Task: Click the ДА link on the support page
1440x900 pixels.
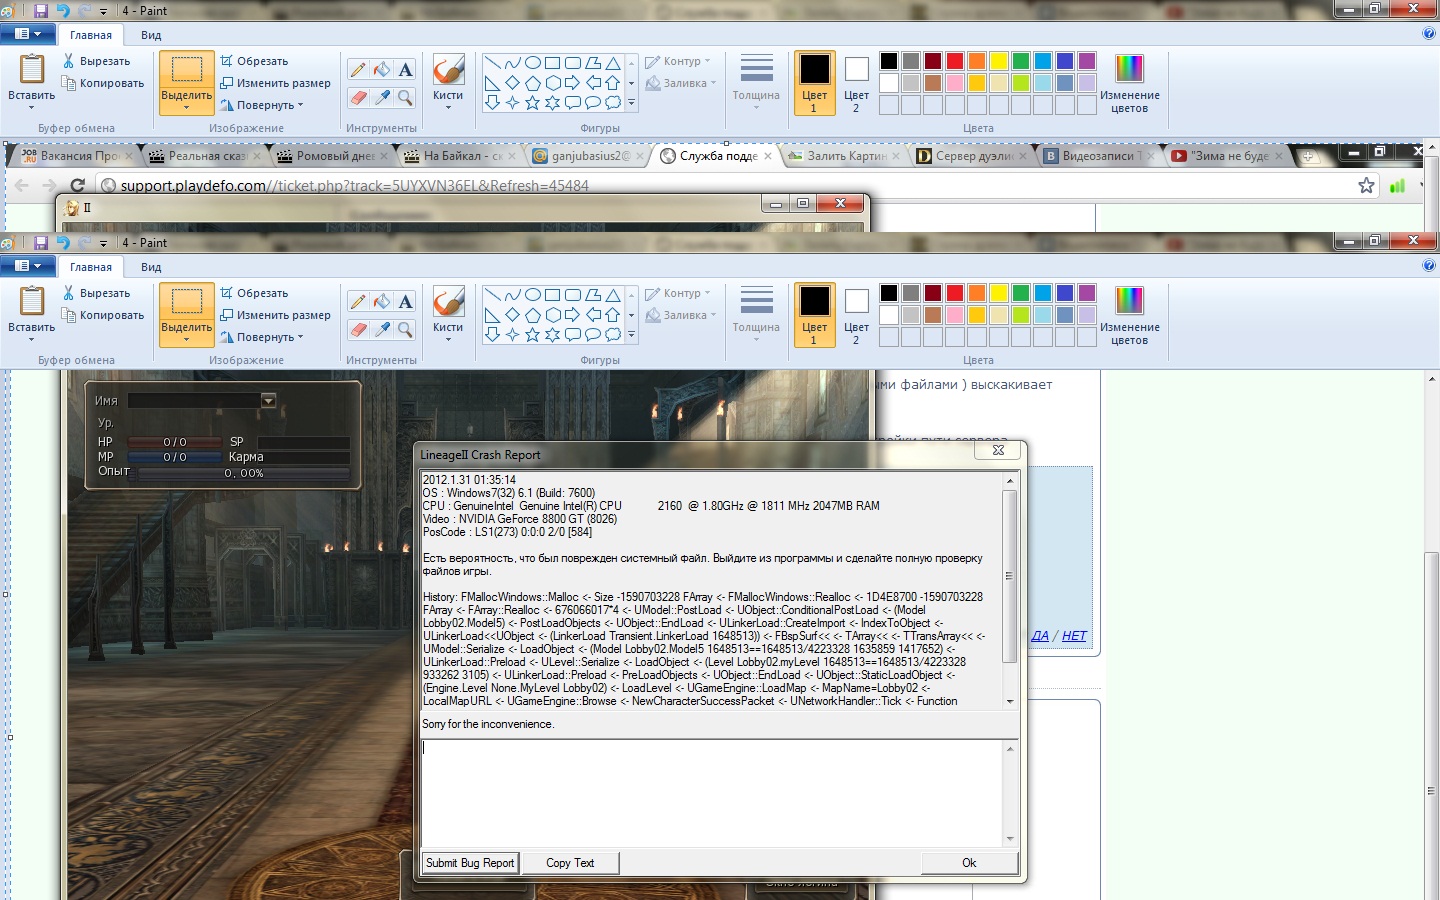Action: [1040, 636]
